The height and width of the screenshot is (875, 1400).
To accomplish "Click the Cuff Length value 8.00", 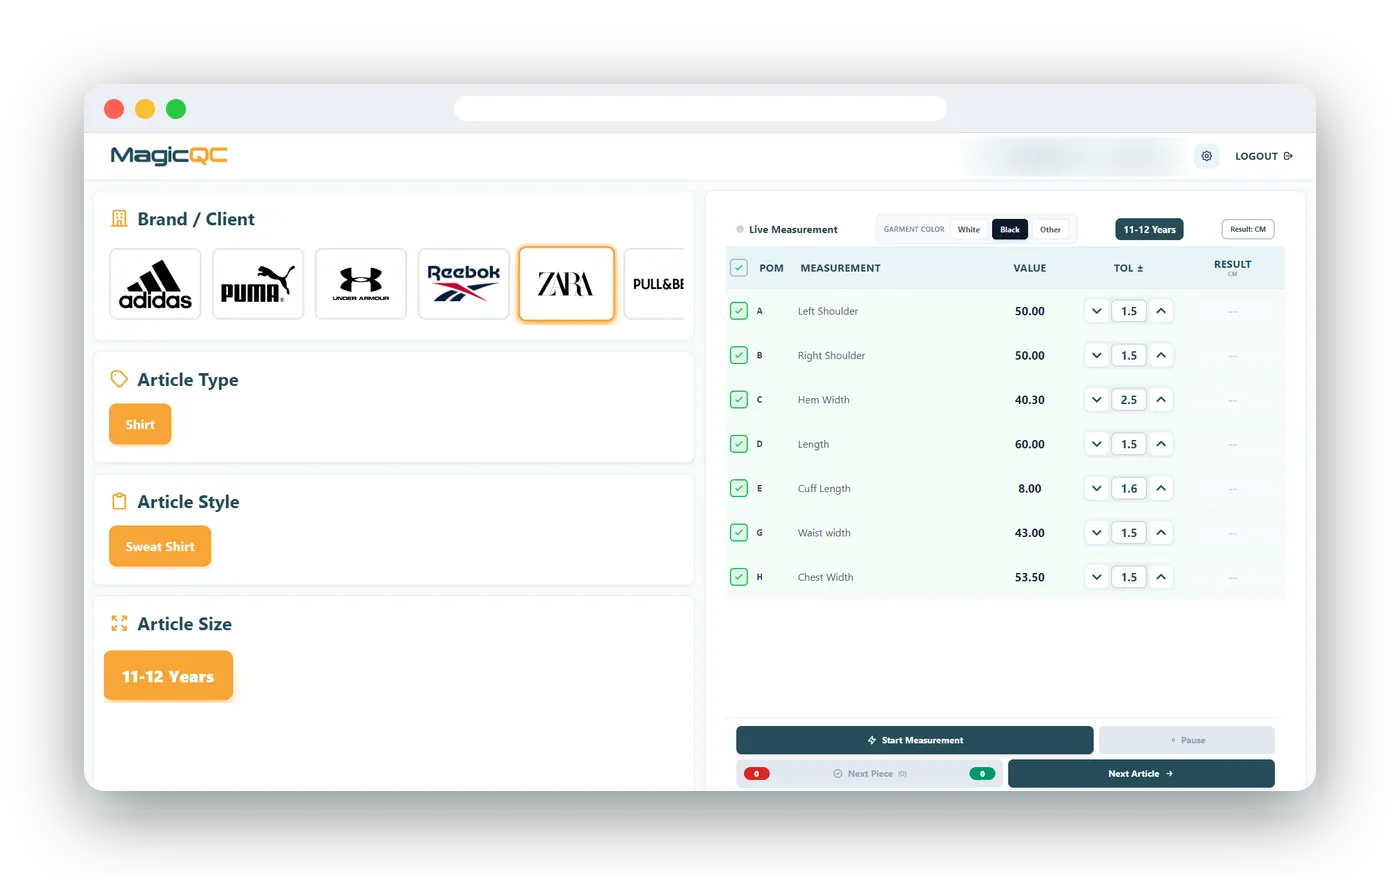I will click(1030, 488).
